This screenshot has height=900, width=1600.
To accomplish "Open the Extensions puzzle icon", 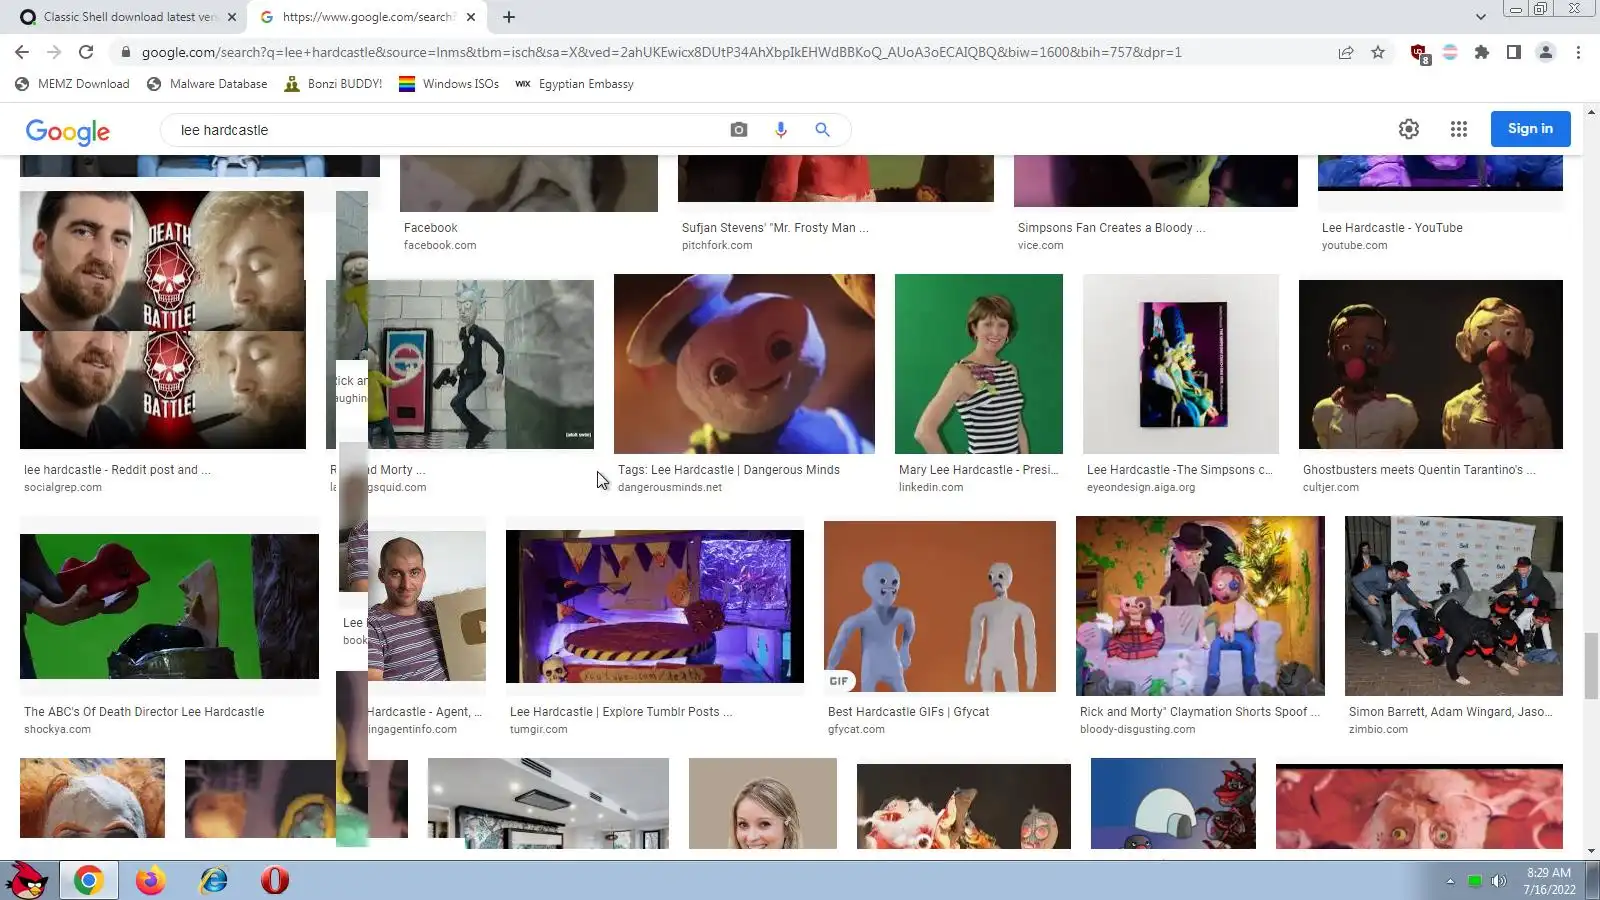I will (x=1482, y=52).
